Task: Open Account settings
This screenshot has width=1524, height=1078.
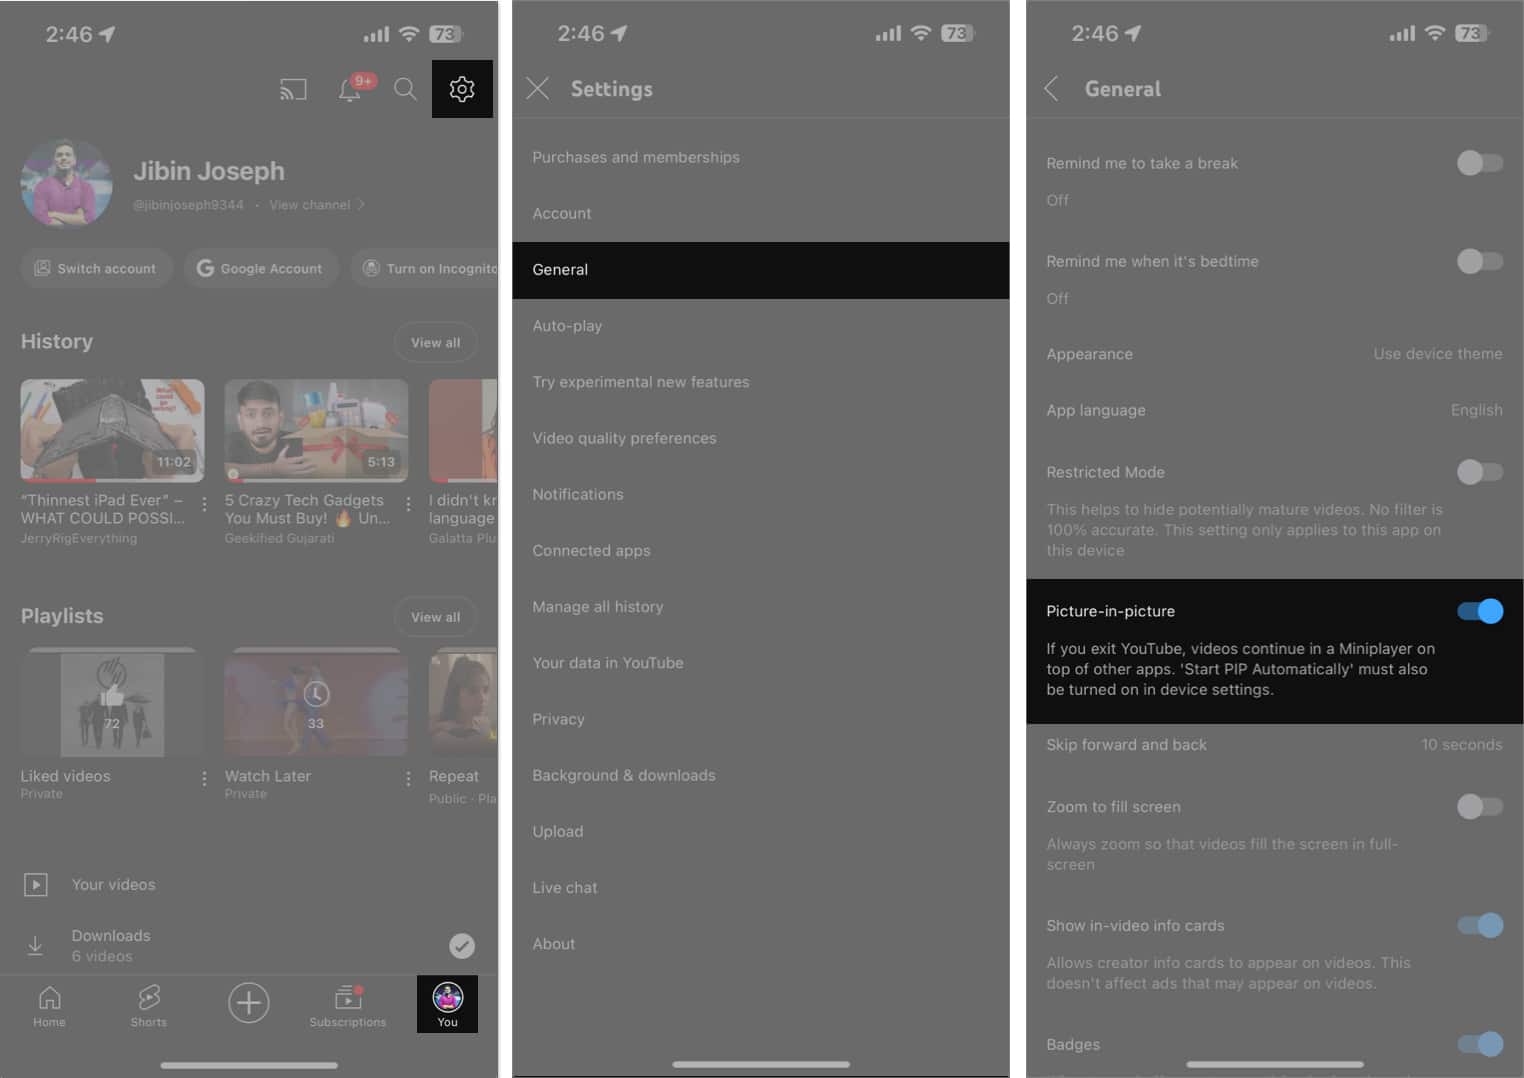Action: coord(760,213)
